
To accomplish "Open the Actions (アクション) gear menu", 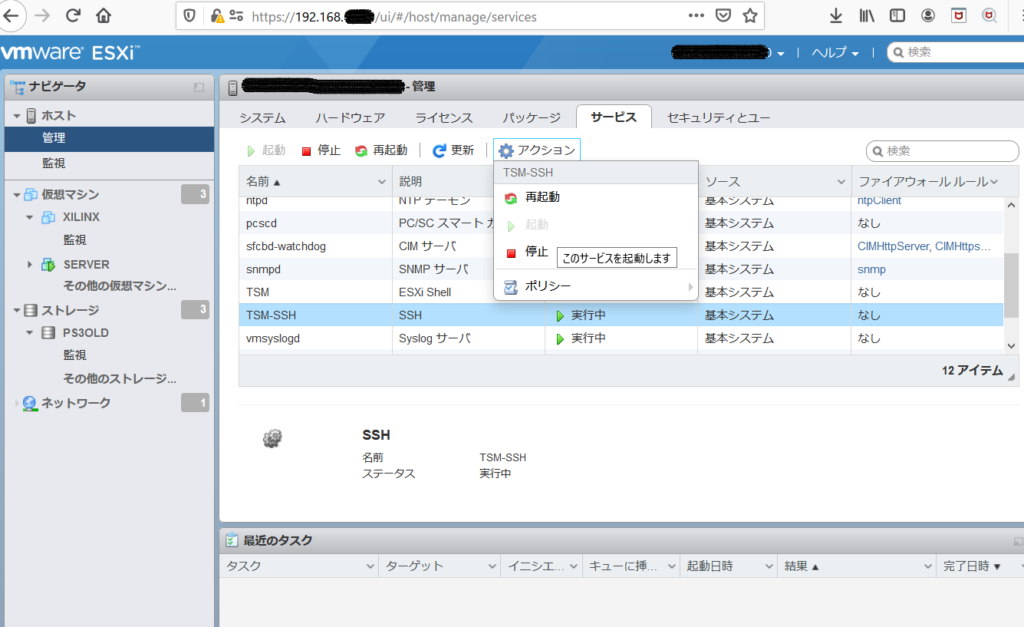I will coord(537,150).
